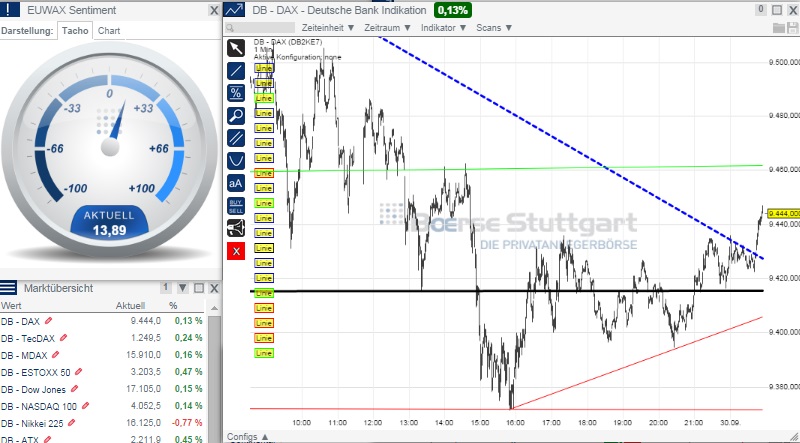
Task: Click the pencil icon next to DB - MDAX
Action: tap(56, 355)
